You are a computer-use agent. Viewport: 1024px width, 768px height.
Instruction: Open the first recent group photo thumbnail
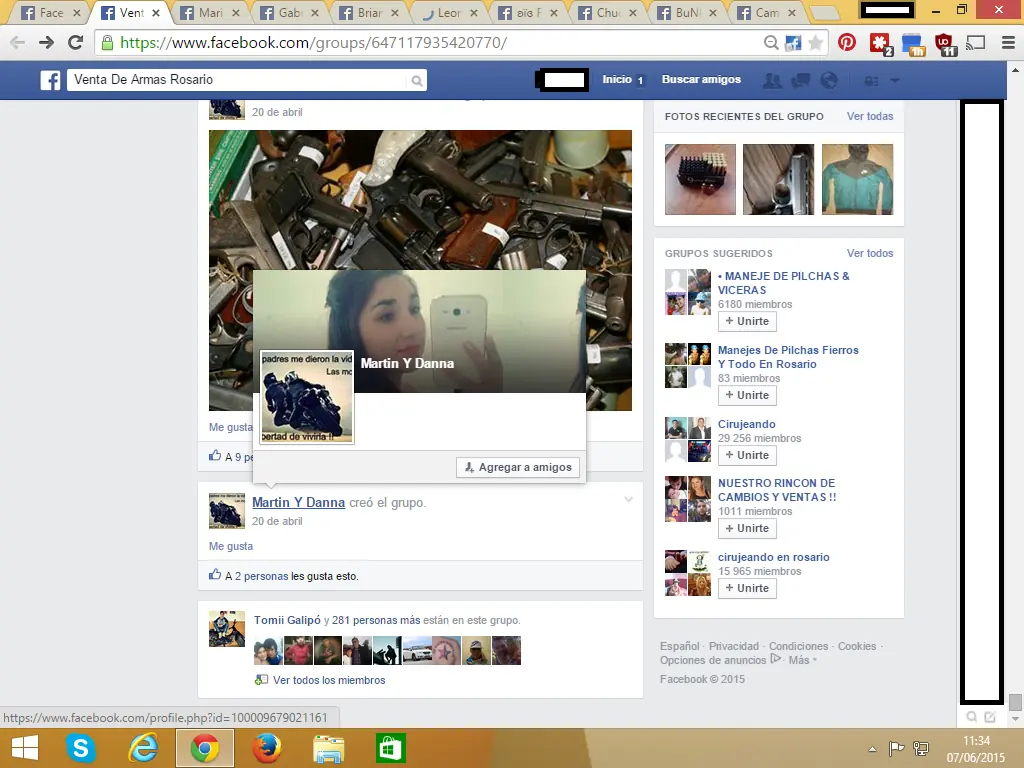(699, 179)
